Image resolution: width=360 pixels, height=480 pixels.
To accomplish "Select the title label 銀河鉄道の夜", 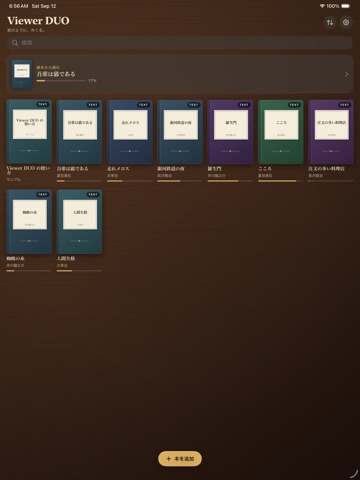I will 171,169.
